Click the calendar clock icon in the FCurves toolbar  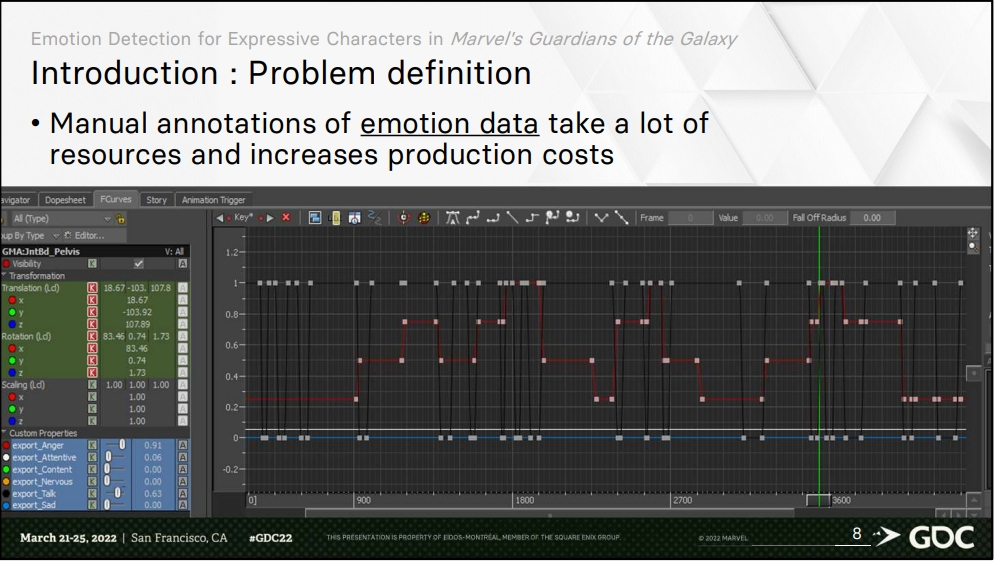(354, 217)
